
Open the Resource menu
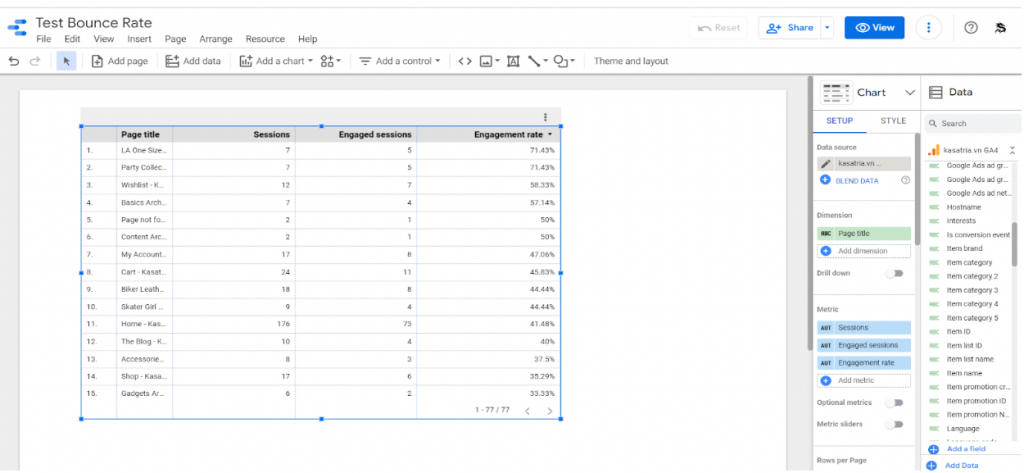click(x=265, y=39)
